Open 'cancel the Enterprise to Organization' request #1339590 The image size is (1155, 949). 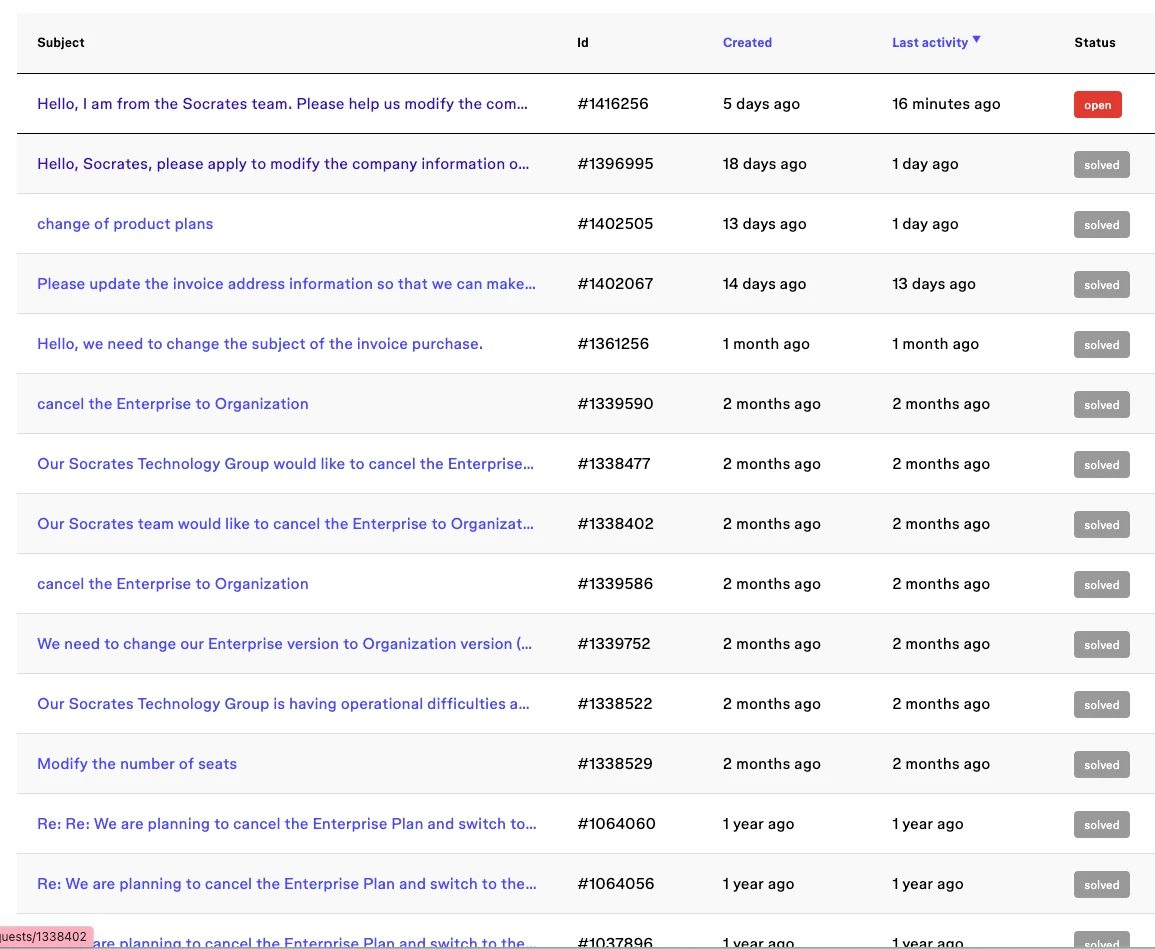[172, 404]
